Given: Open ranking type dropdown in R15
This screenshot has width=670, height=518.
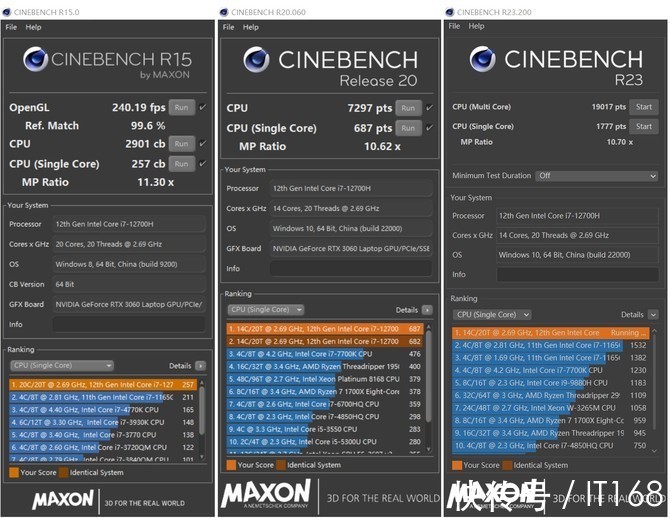Looking at the screenshot, I should [x=62, y=365].
